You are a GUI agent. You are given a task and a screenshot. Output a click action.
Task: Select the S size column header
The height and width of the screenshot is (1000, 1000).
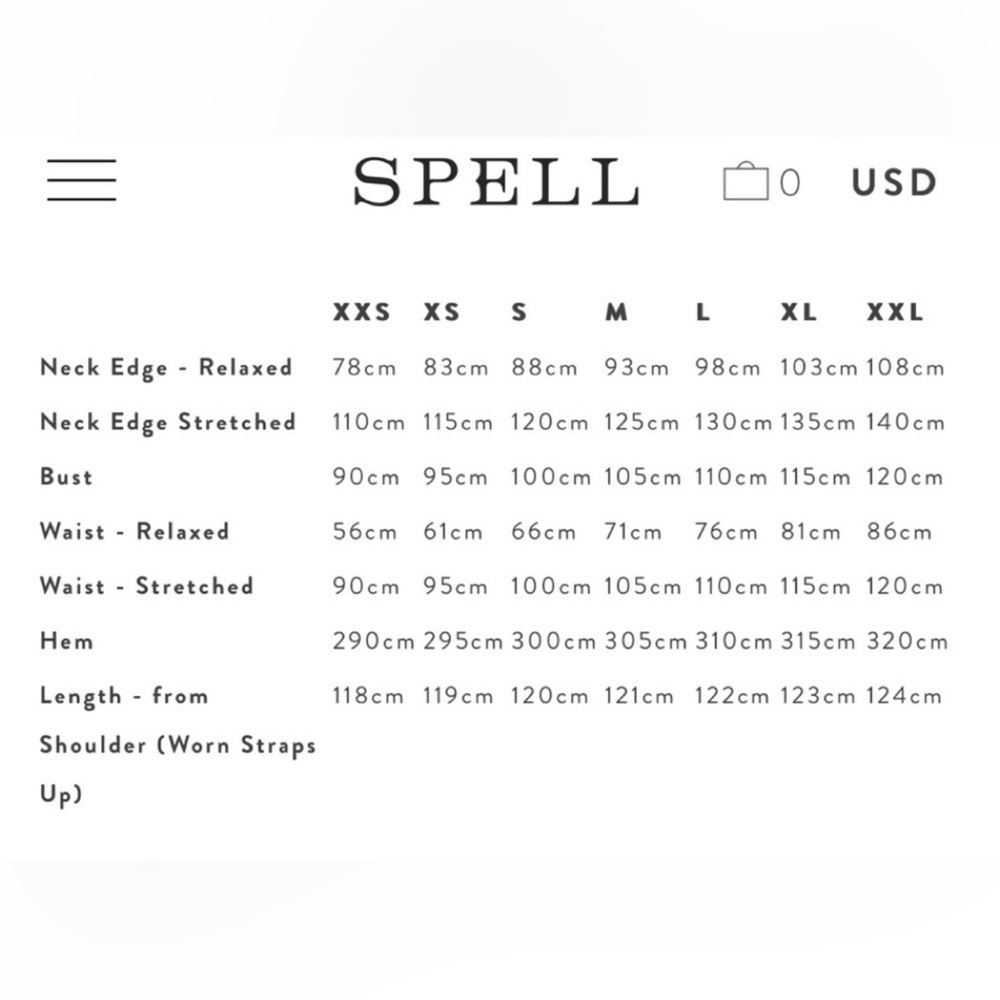pos(519,312)
